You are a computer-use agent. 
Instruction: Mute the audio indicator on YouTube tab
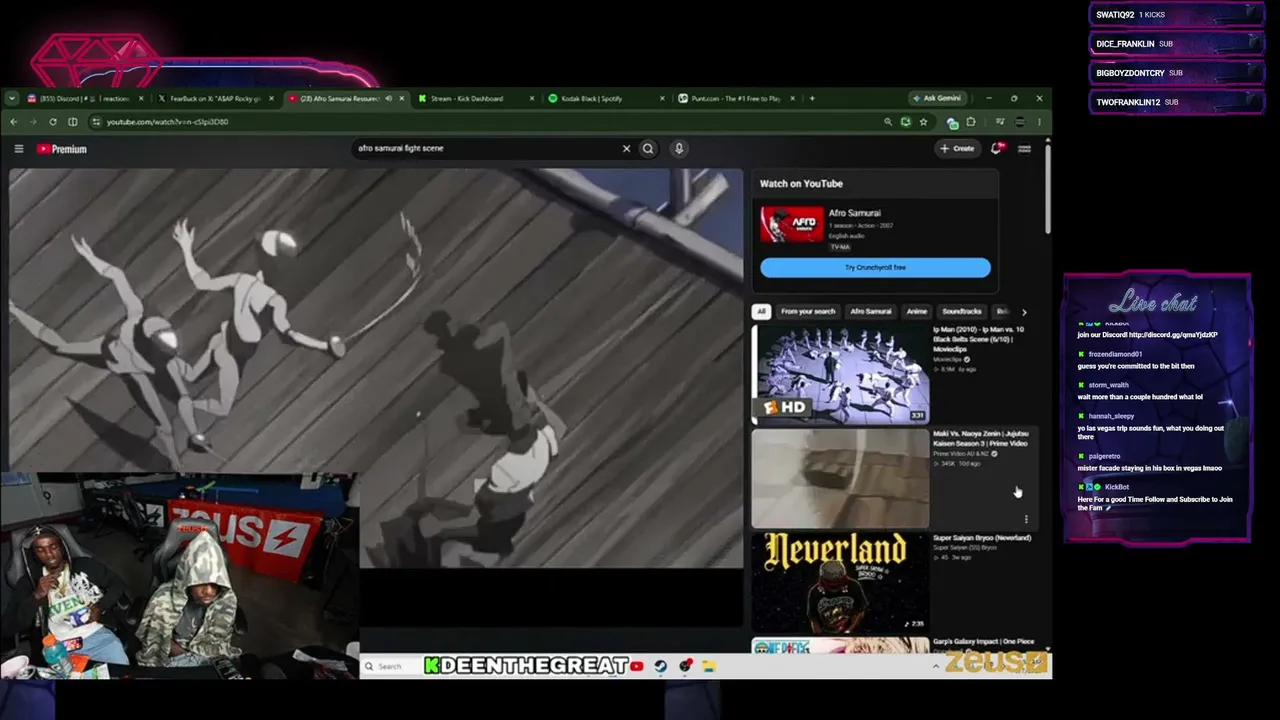(x=388, y=98)
